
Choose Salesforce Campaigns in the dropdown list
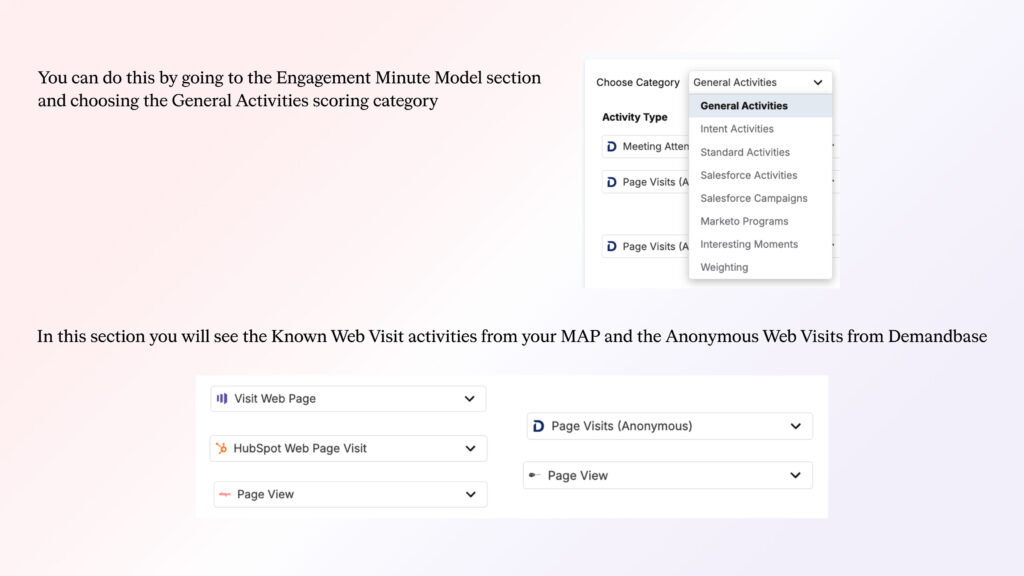click(x=753, y=198)
